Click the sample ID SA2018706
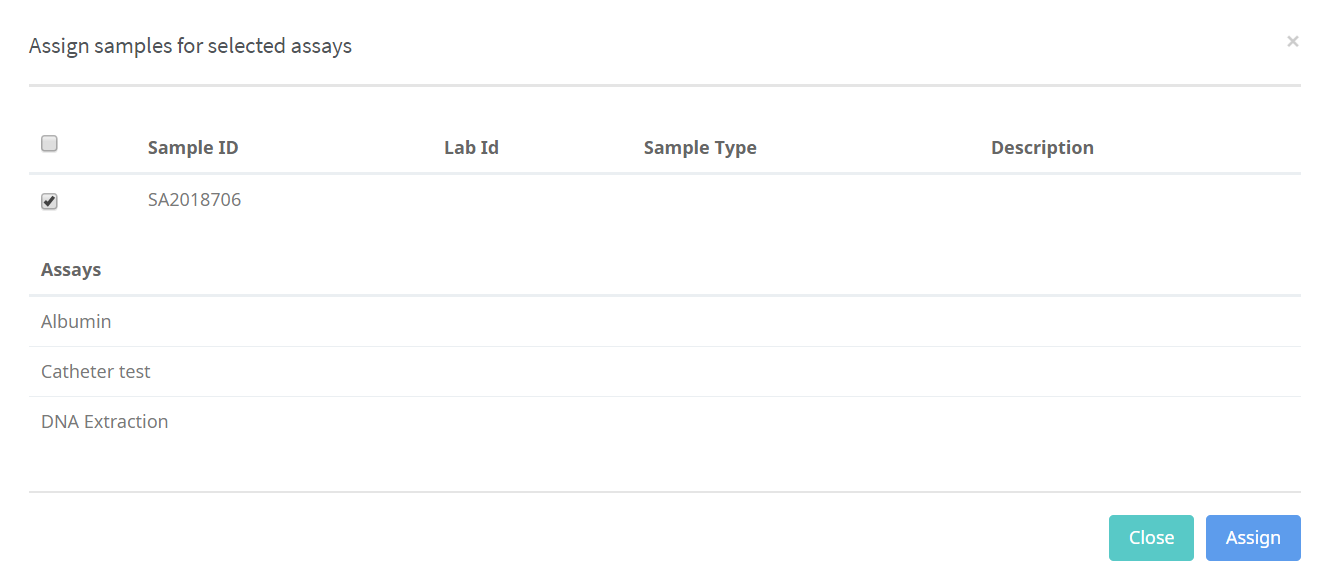 point(194,199)
